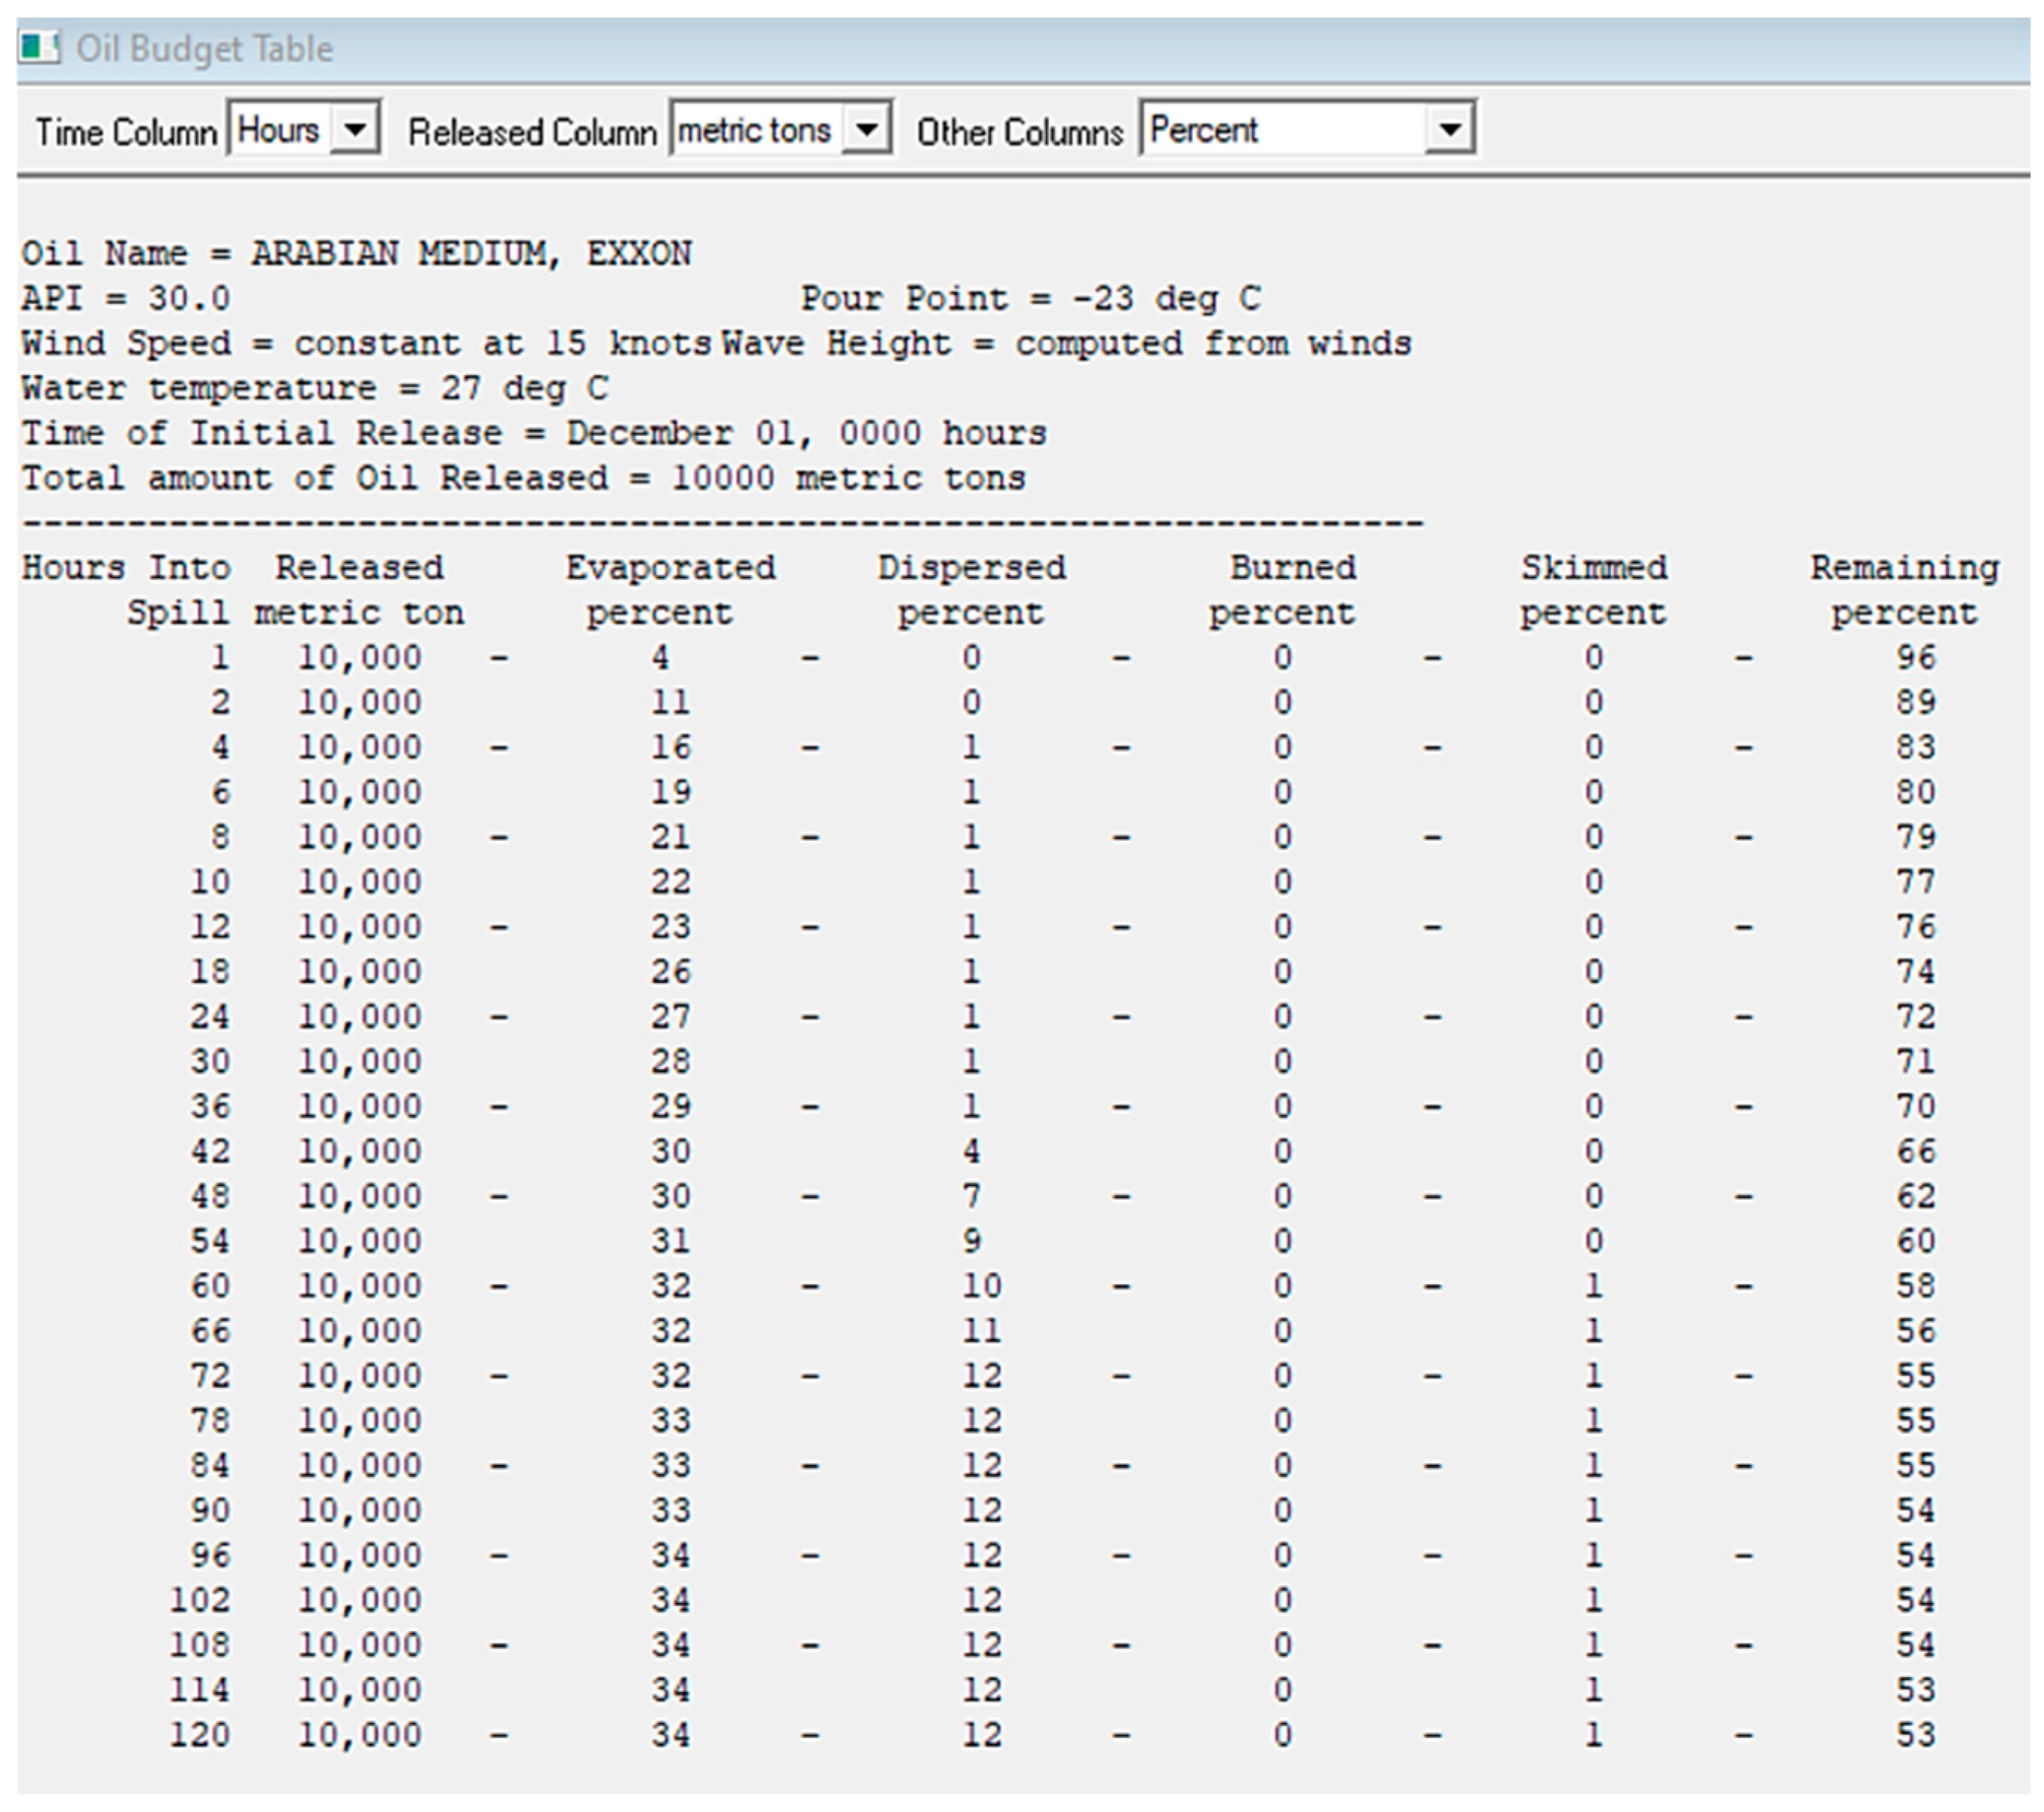Click the Dispersed percent column header
The image size is (2044, 1812).
971,590
